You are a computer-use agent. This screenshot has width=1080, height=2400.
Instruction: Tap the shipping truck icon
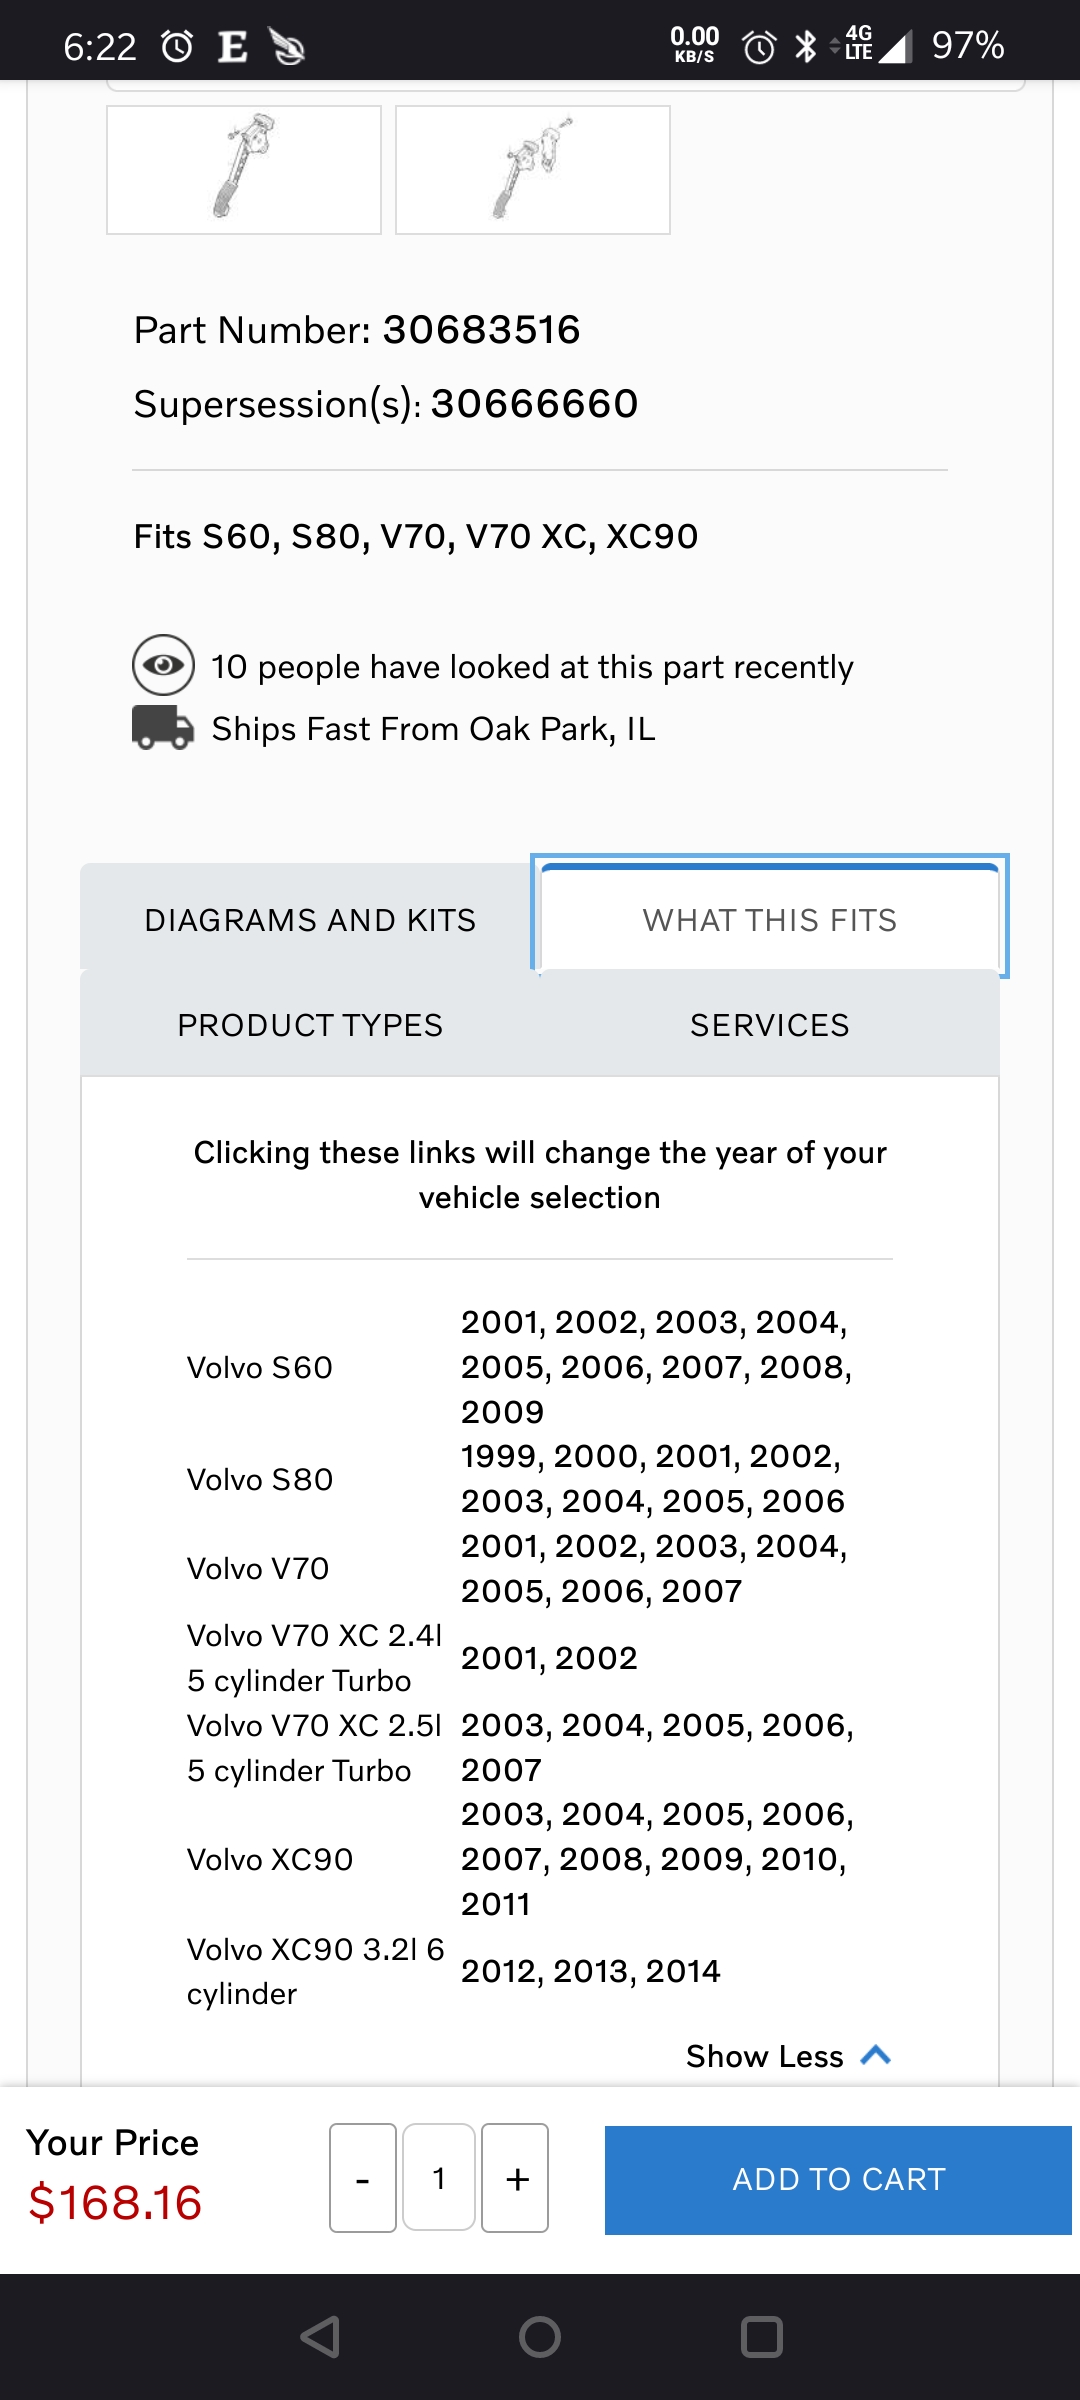pyautogui.click(x=163, y=728)
